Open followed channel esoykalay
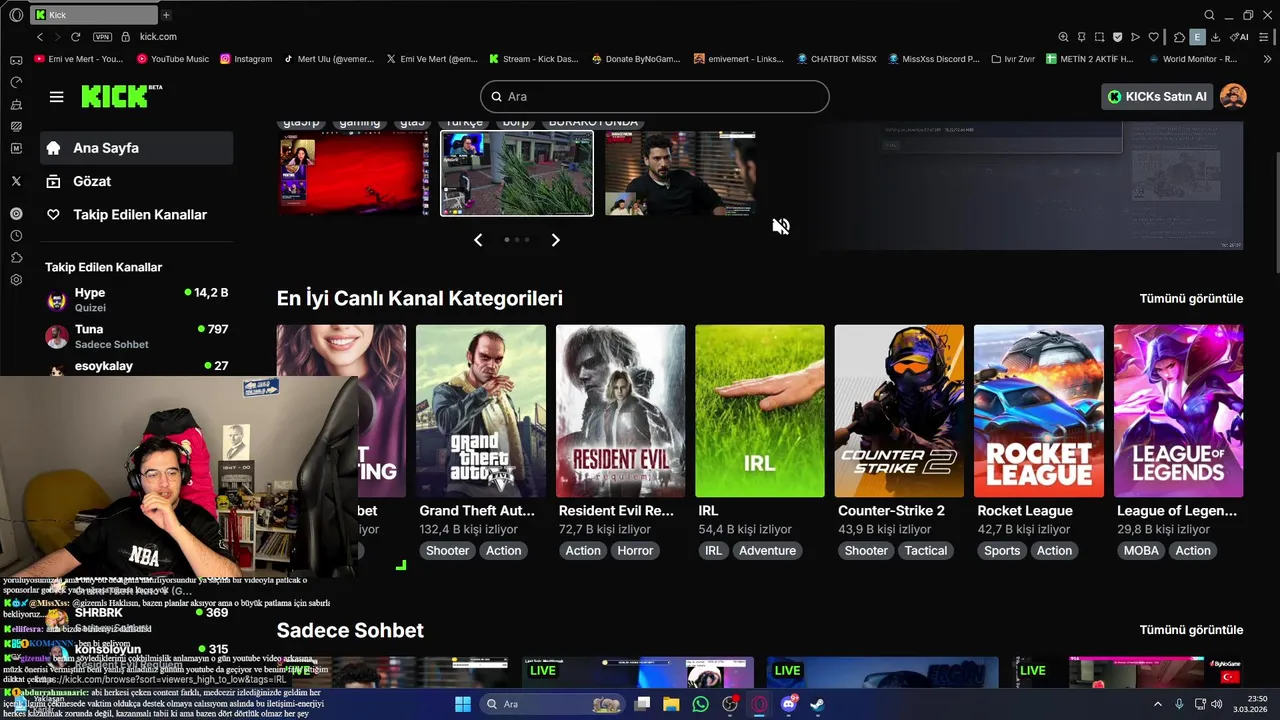Screen dimensions: 1280x720 [x=137, y=366]
